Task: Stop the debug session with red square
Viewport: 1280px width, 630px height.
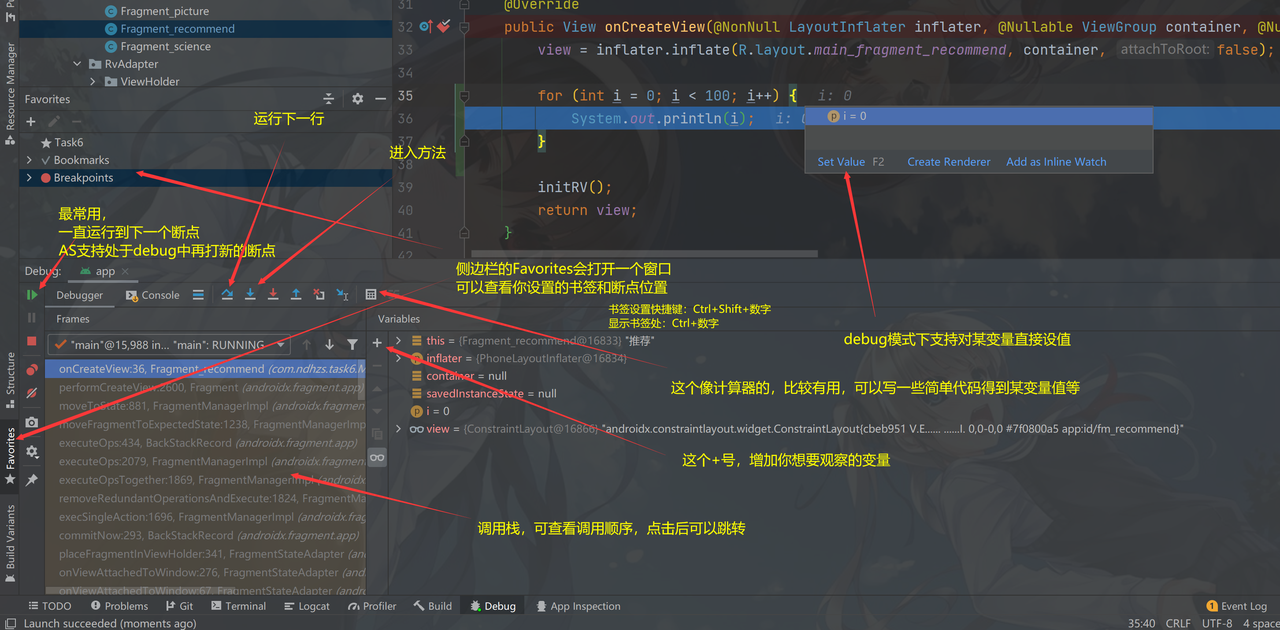Action: pyautogui.click(x=32, y=341)
